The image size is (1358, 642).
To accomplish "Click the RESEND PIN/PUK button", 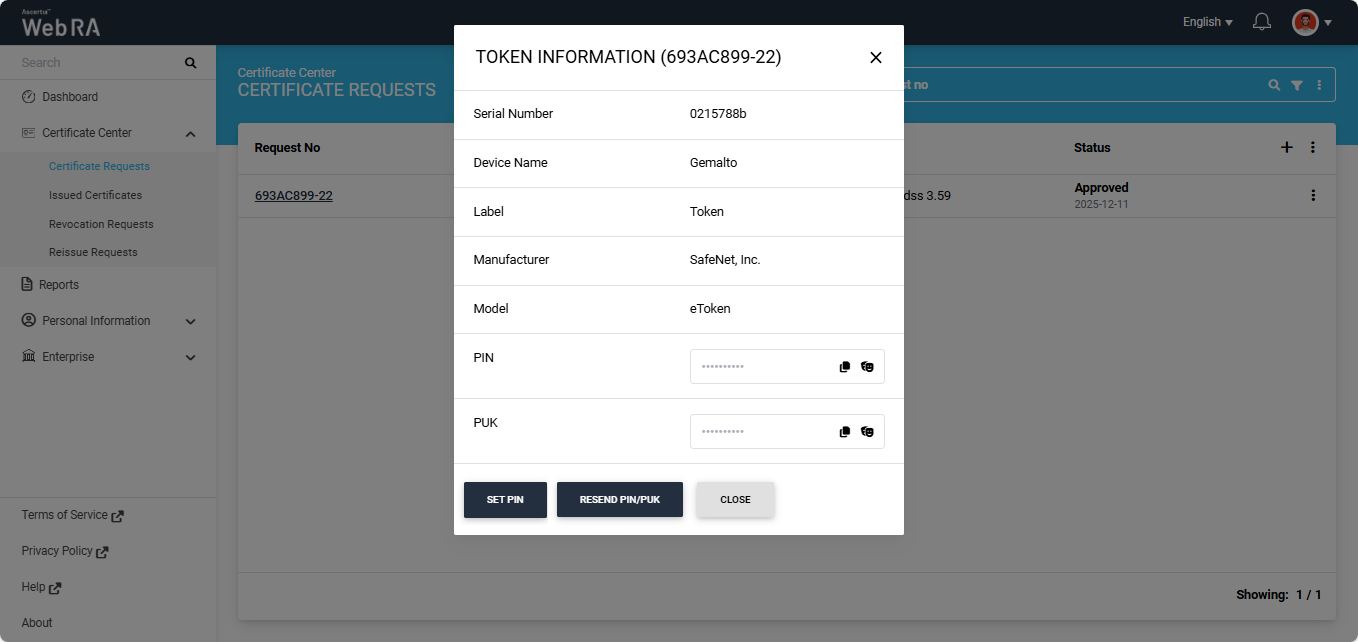I will coord(619,500).
